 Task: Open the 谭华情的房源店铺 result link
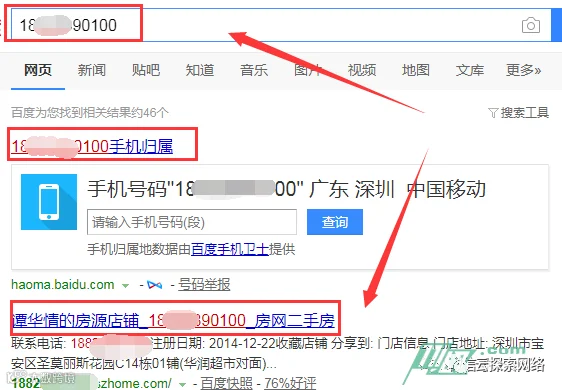coord(173,320)
